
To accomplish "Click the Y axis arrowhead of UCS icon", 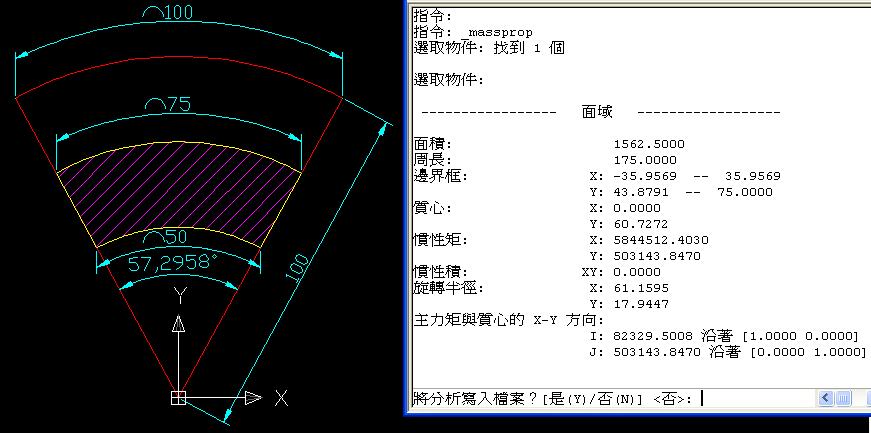I will 178,323.
